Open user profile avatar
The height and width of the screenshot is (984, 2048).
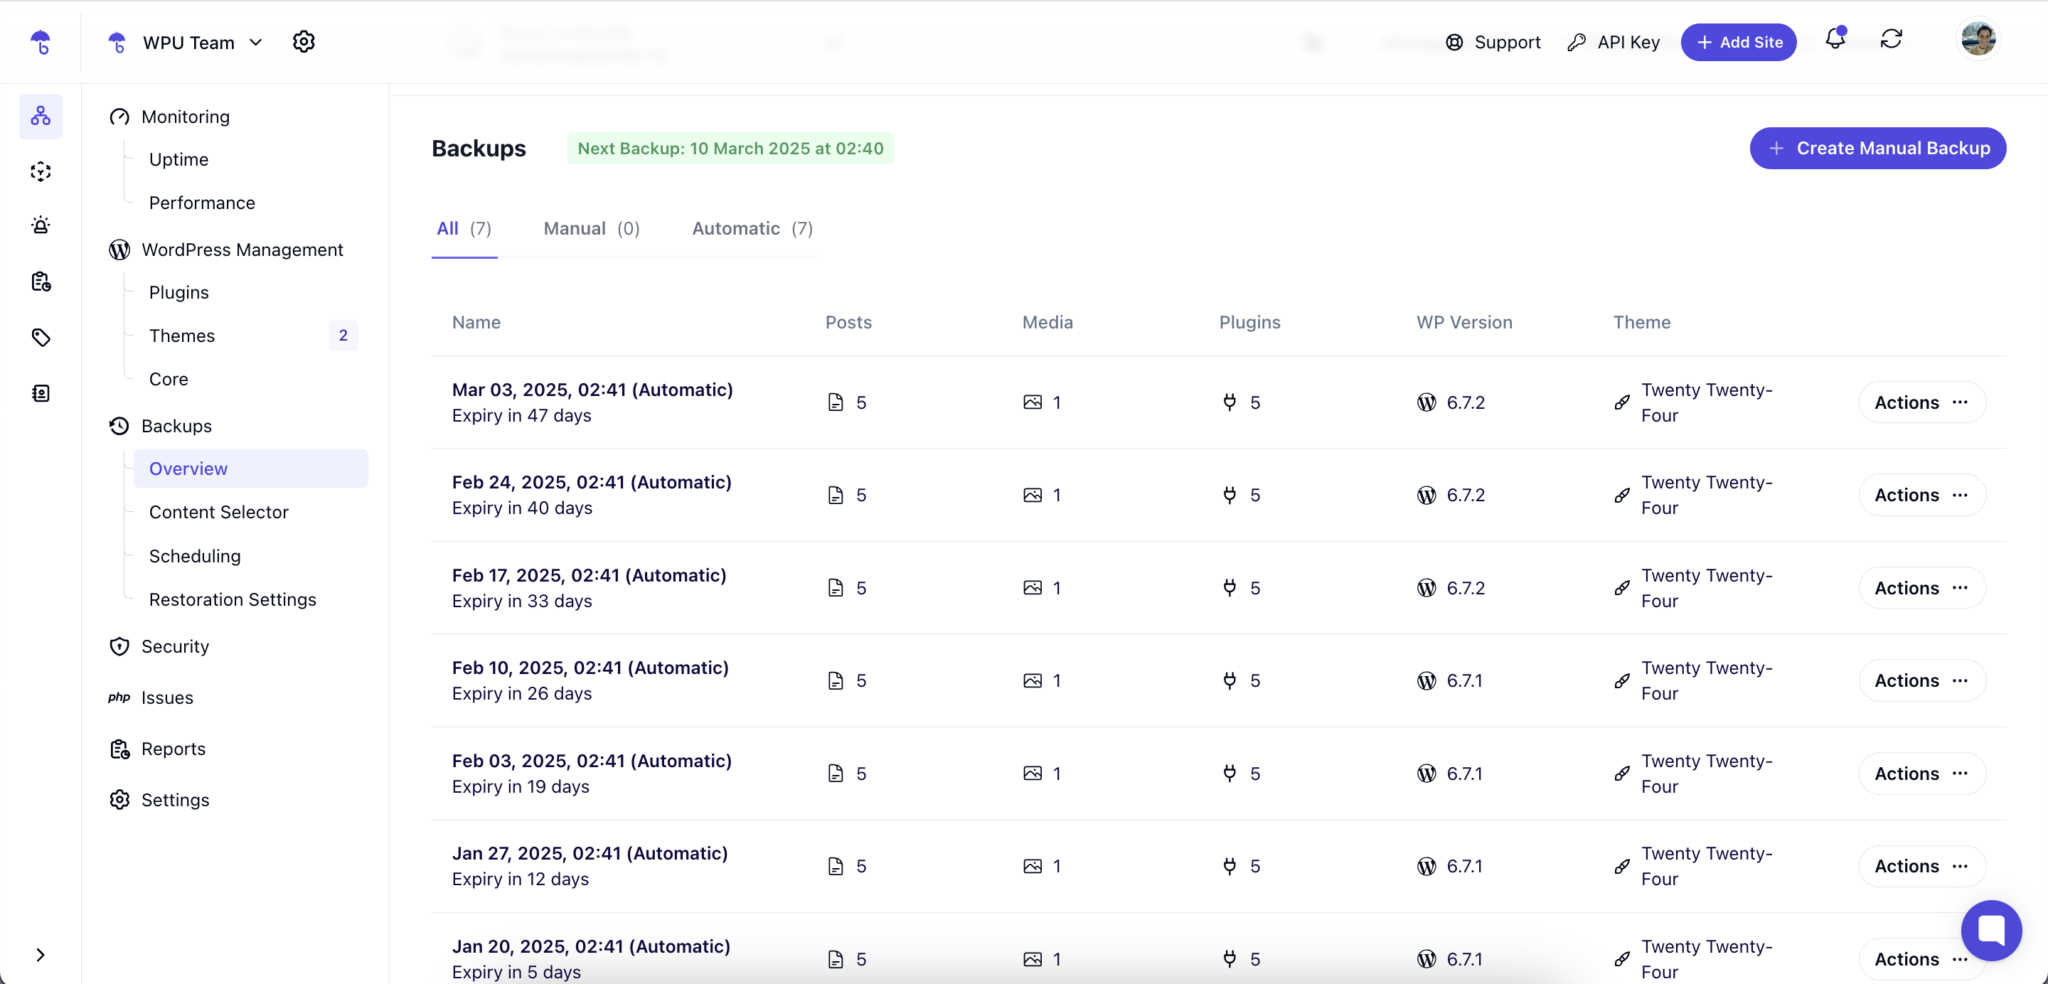(x=1977, y=40)
